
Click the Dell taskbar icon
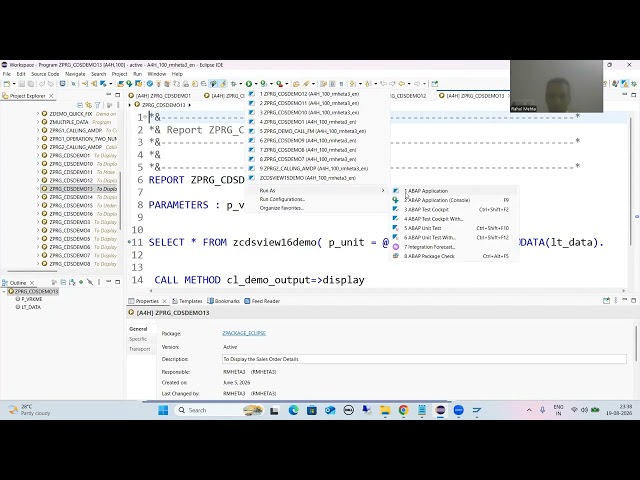349,410
